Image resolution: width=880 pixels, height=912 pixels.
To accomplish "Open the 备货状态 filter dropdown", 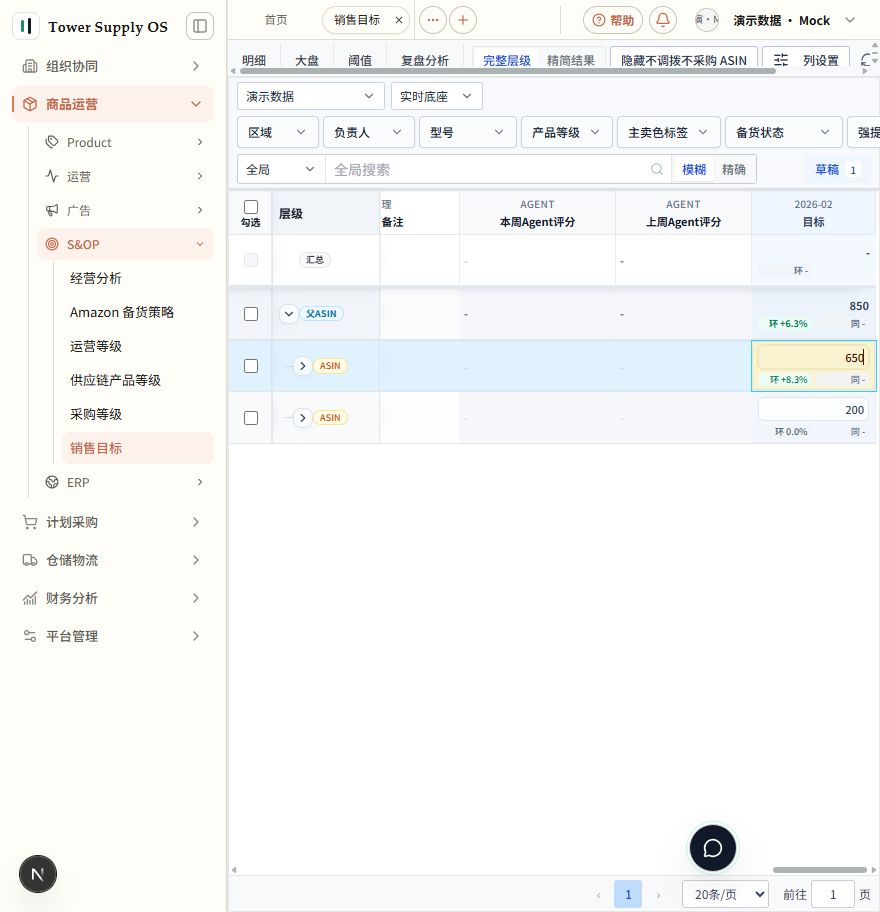I will (x=783, y=132).
